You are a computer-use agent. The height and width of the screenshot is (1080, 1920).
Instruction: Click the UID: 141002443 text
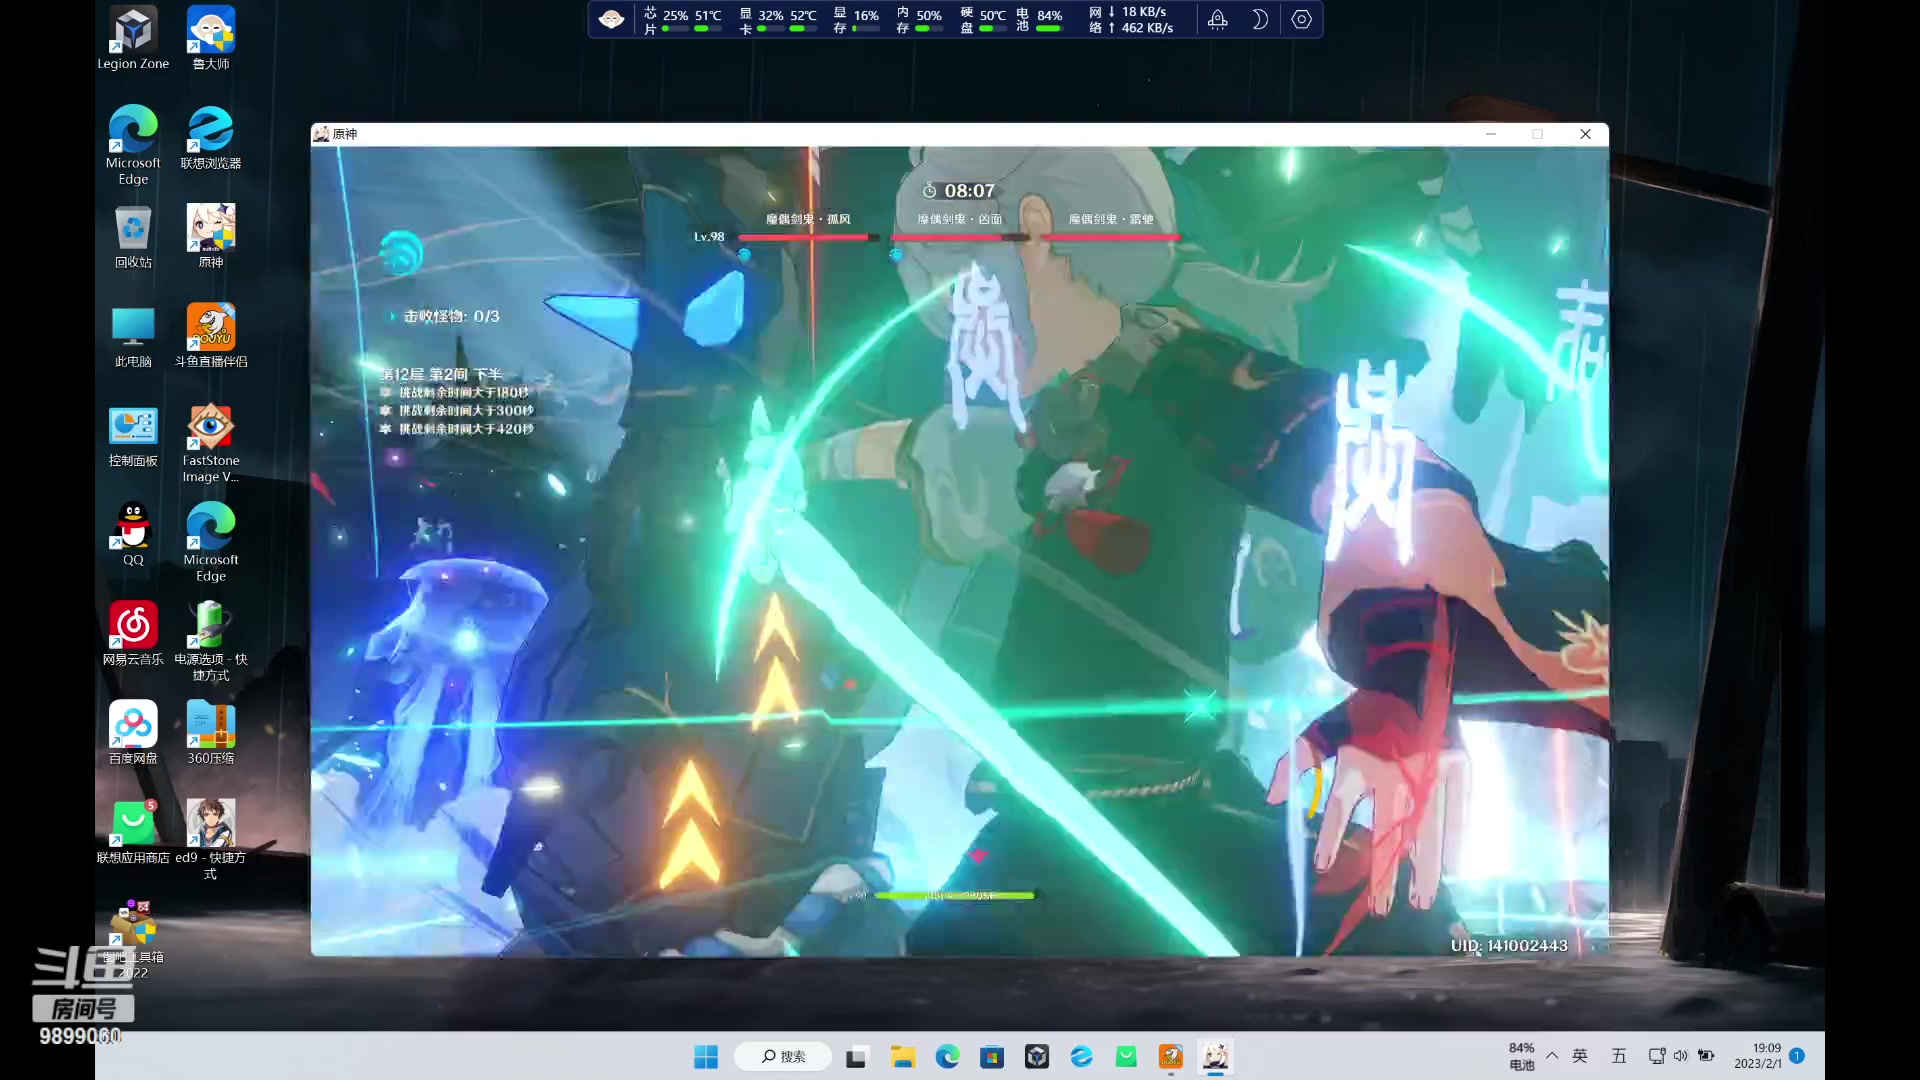click(1509, 945)
